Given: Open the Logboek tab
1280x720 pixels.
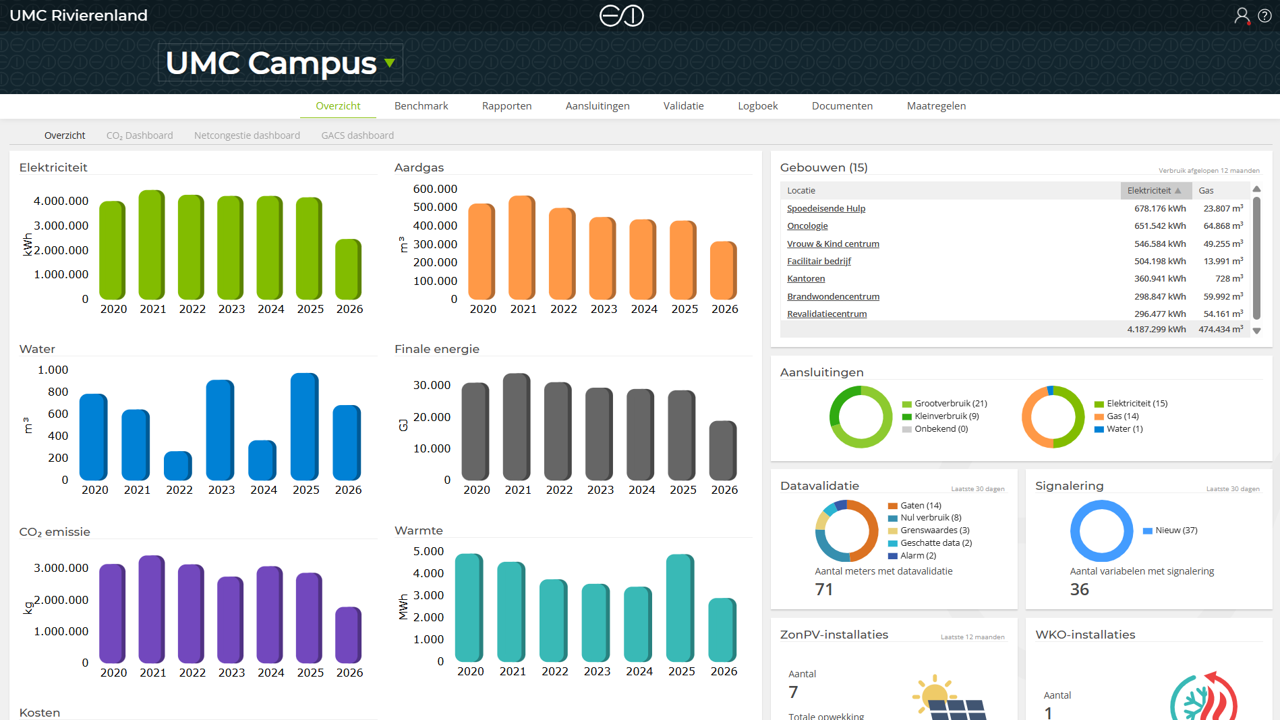Looking at the screenshot, I should tap(758, 106).
